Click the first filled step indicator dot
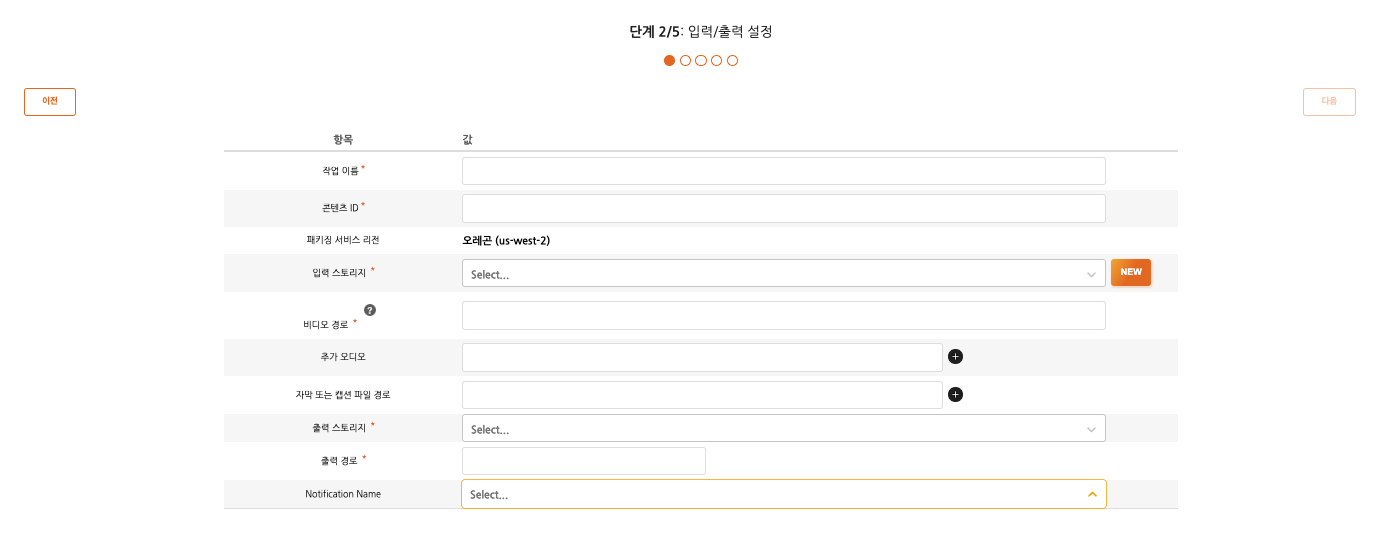 (x=670, y=61)
